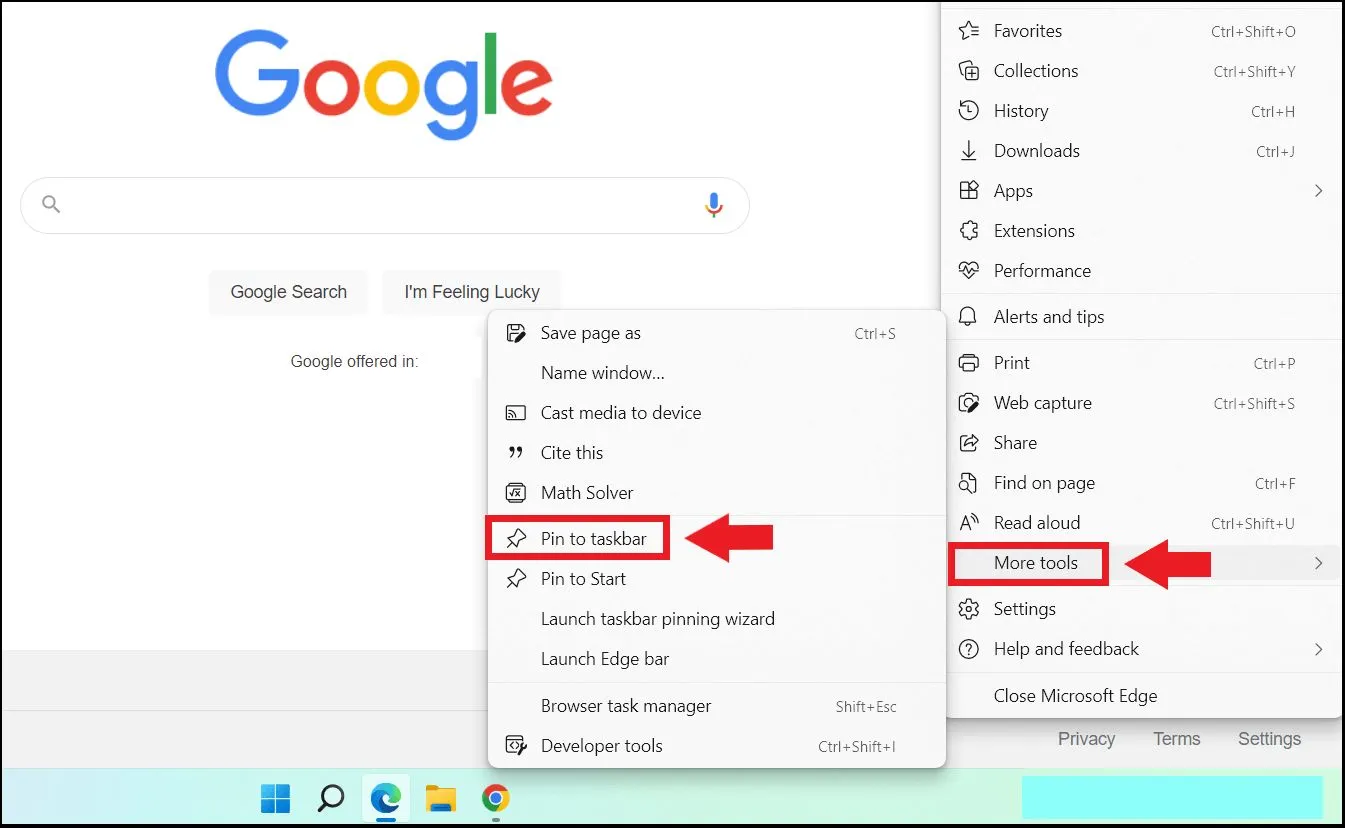Image resolution: width=1345 pixels, height=828 pixels.
Task: Open the Print option
Action: click(x=1011, y=362)
